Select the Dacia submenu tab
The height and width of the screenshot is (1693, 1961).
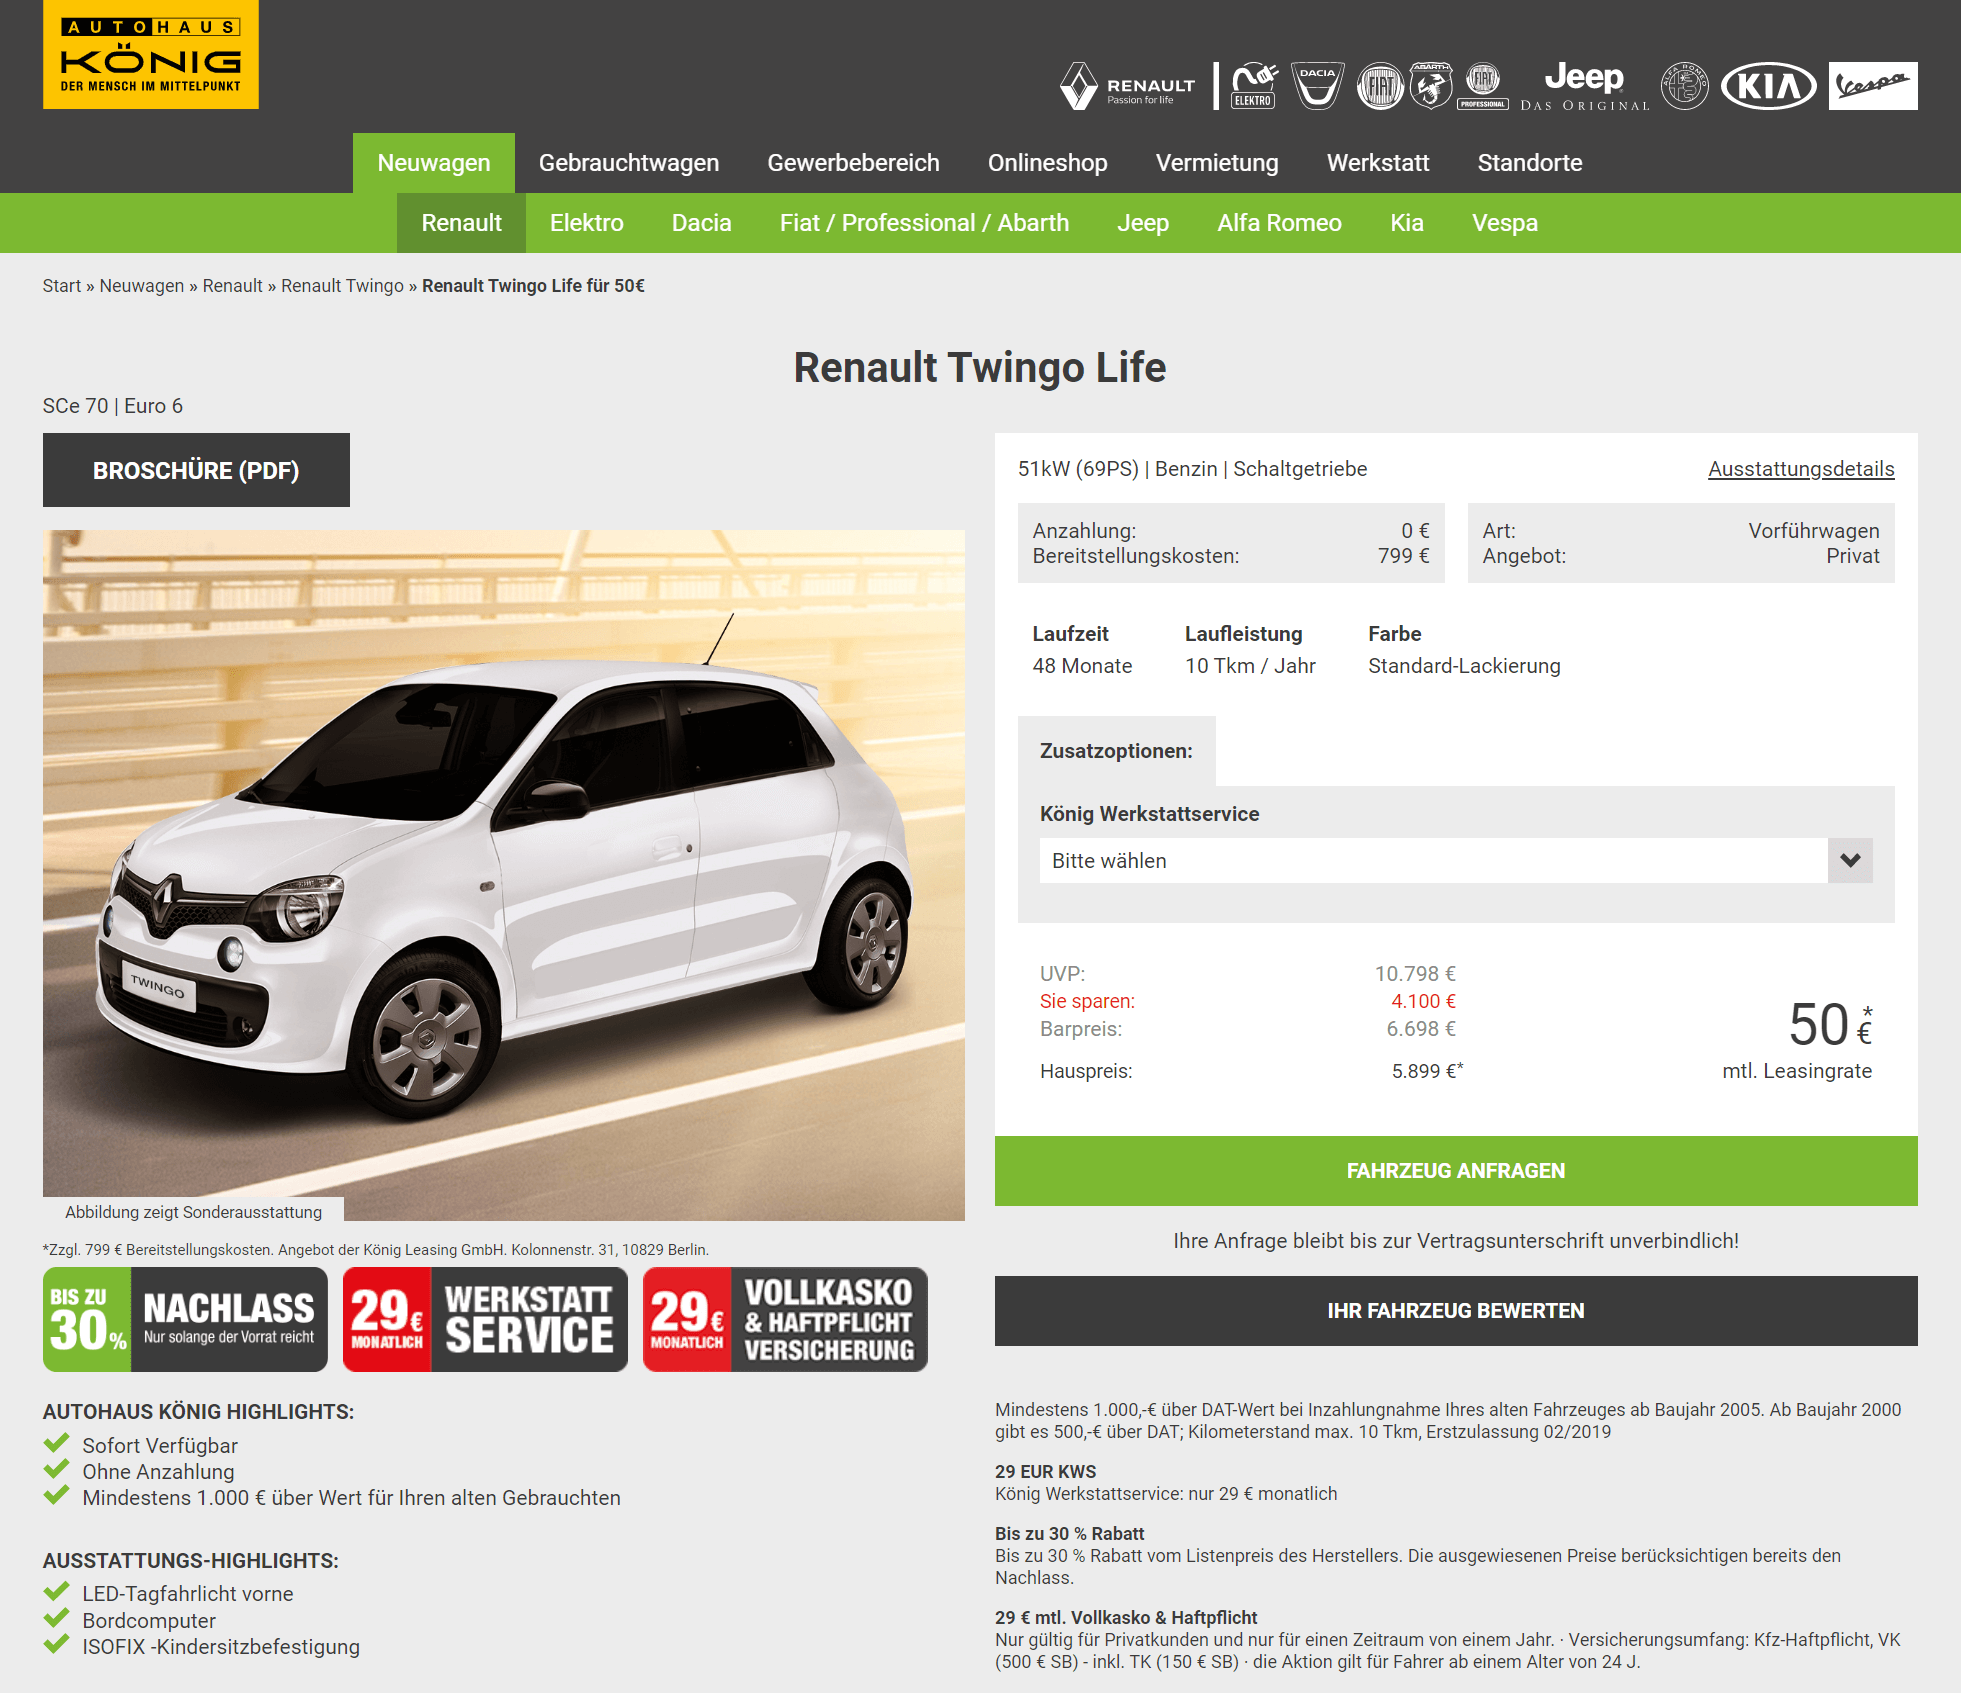pyautogui.click(x=701, y=223)
